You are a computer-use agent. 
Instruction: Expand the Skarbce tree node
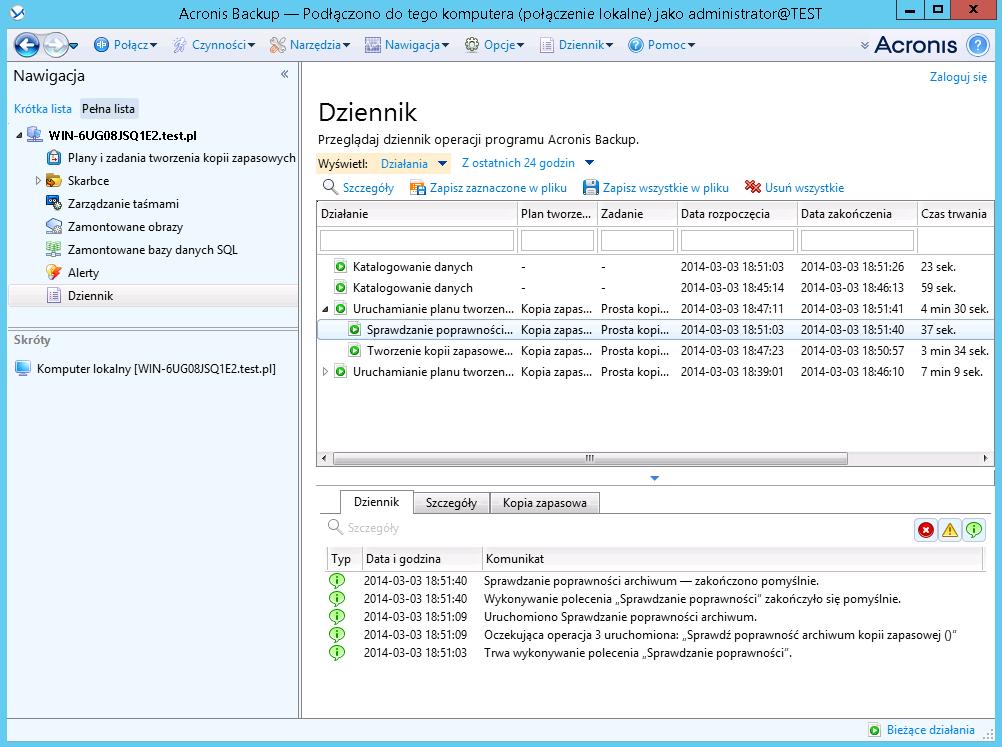(x=38, y=181)
